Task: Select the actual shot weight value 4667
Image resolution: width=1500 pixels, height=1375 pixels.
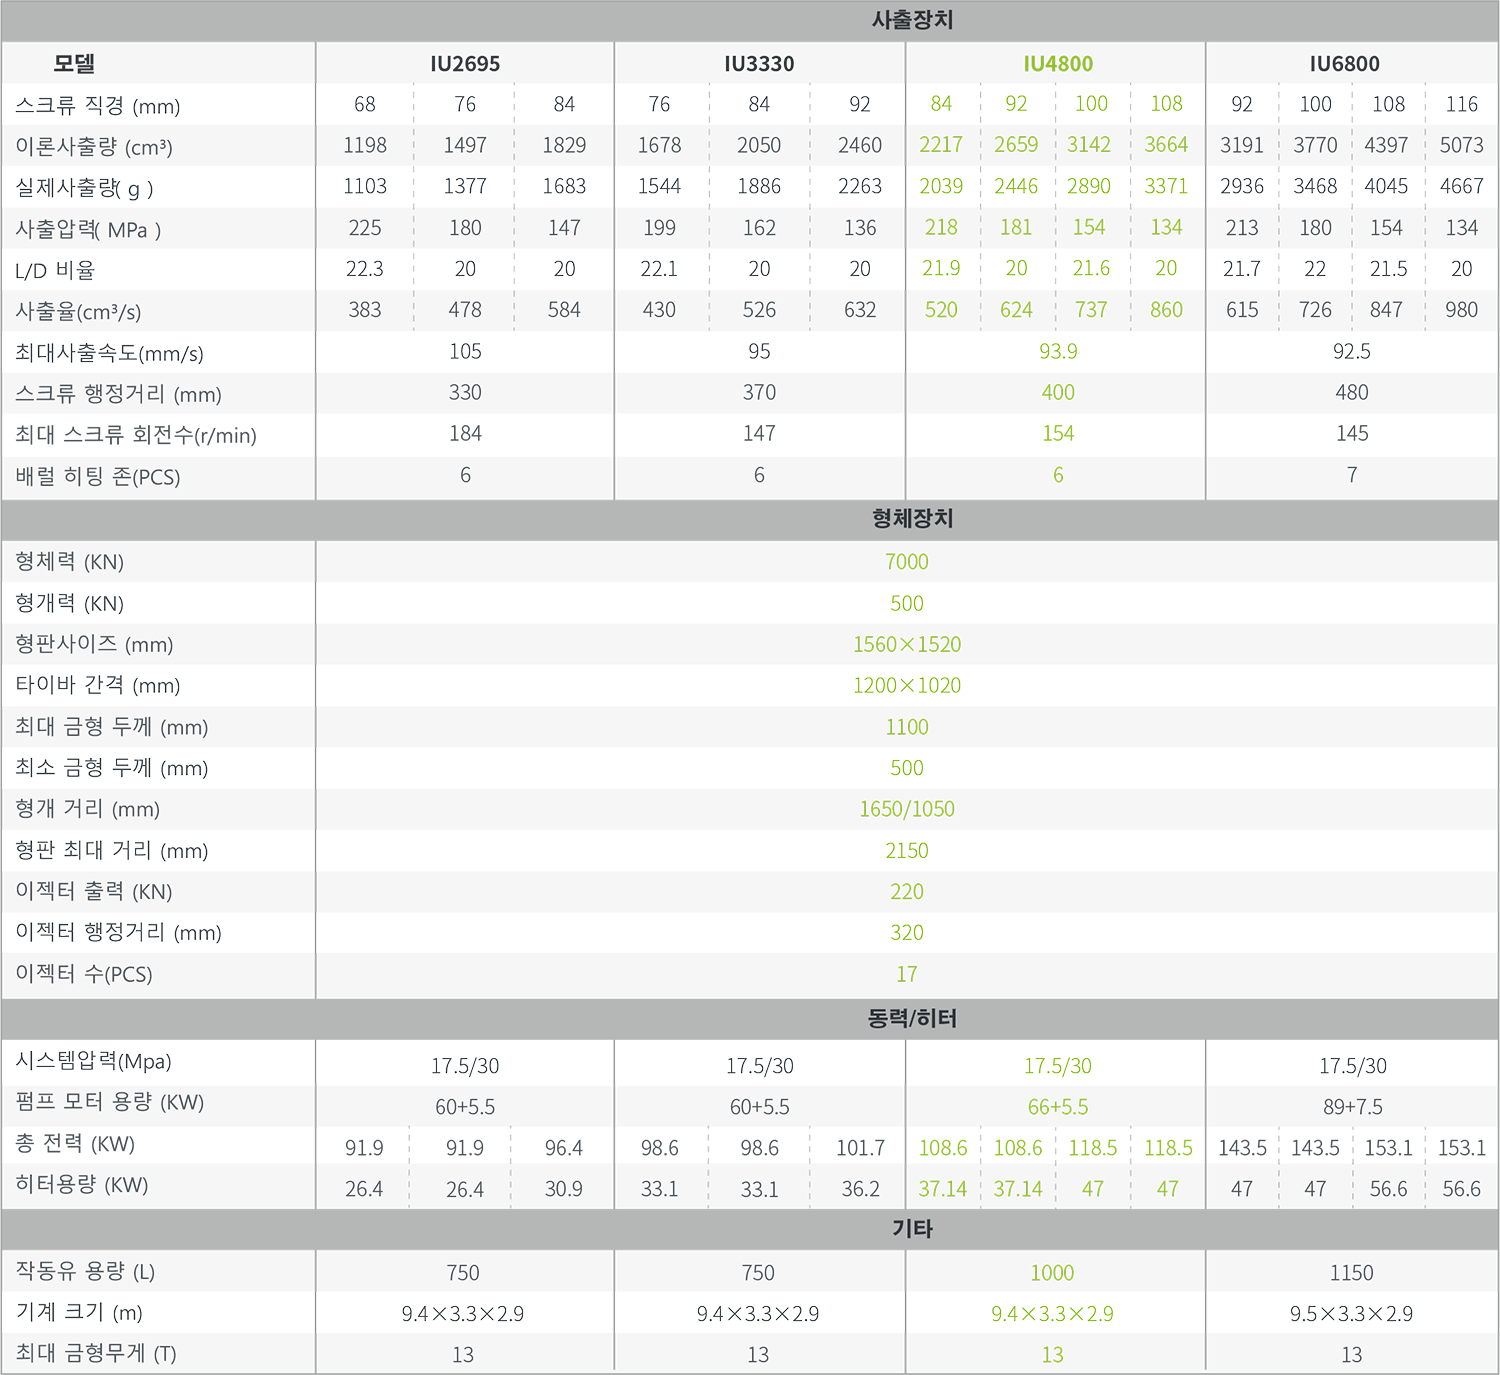Action: 1461,187
